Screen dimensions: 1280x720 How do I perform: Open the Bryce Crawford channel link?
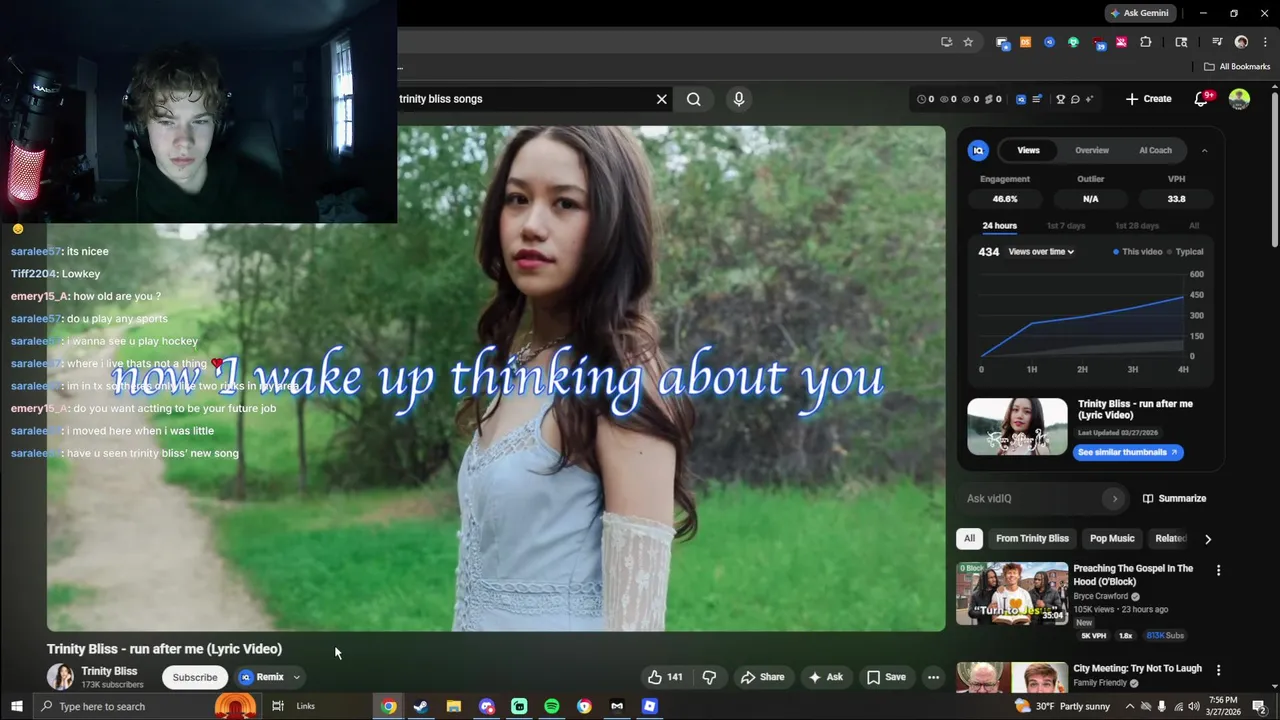click(x=1100, y=596)
